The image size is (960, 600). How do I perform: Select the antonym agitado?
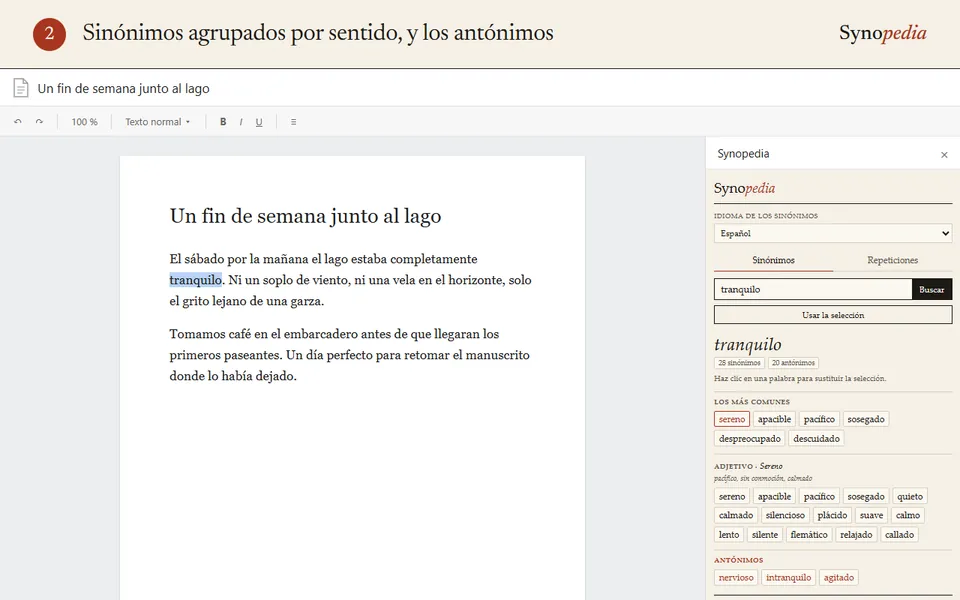click(x=839, y=577)
